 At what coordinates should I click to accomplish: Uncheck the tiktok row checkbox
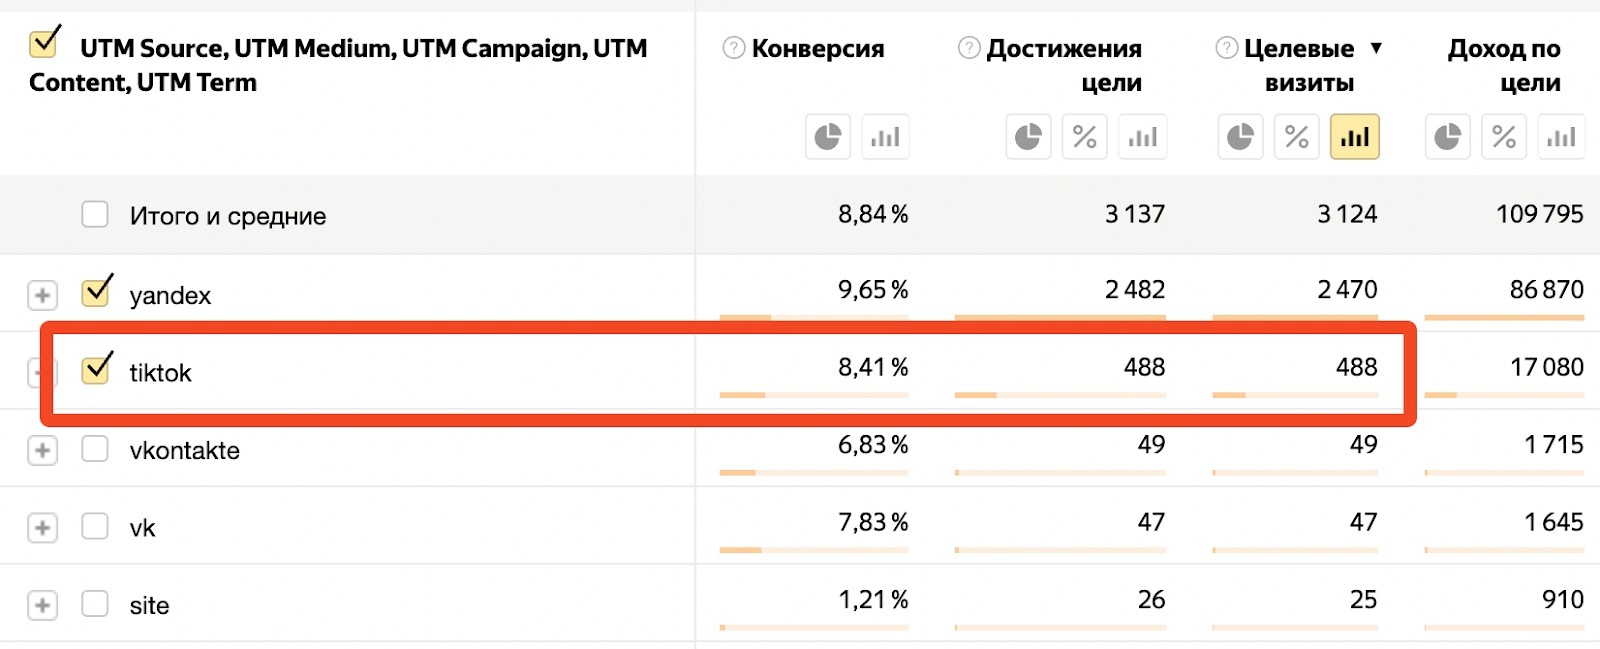click(96, 369)
